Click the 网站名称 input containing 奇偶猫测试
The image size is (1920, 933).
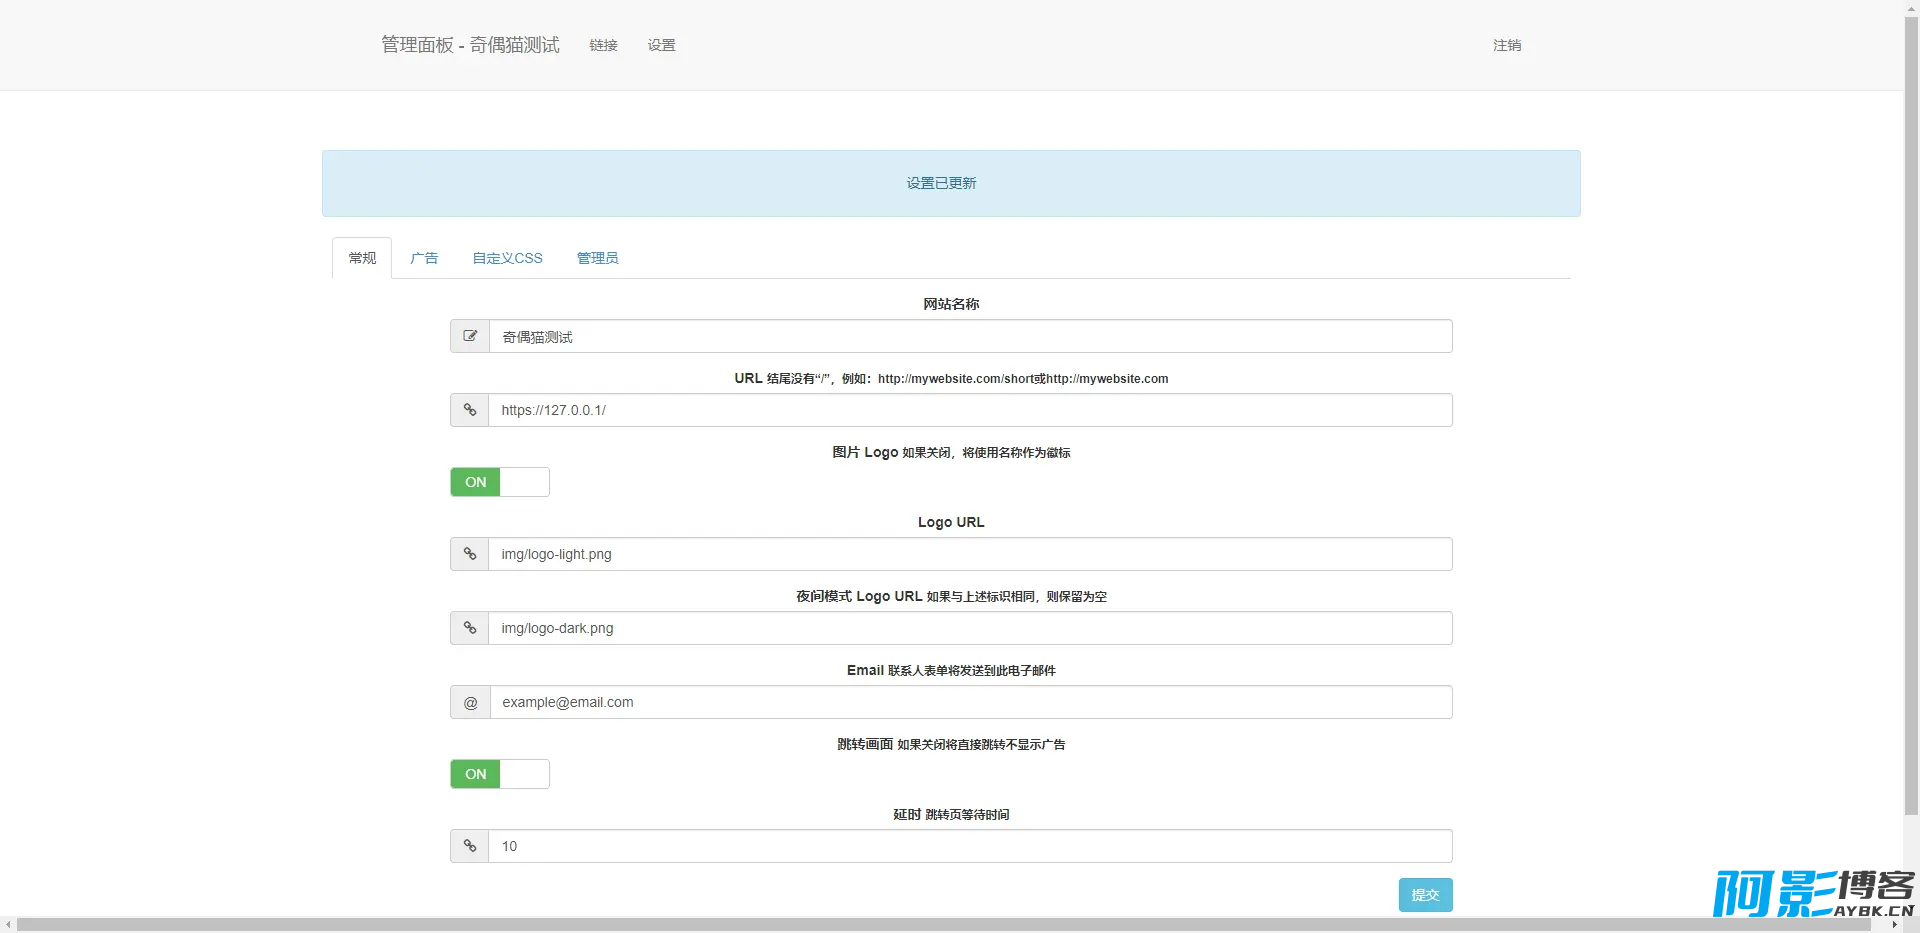click(971, 337)
